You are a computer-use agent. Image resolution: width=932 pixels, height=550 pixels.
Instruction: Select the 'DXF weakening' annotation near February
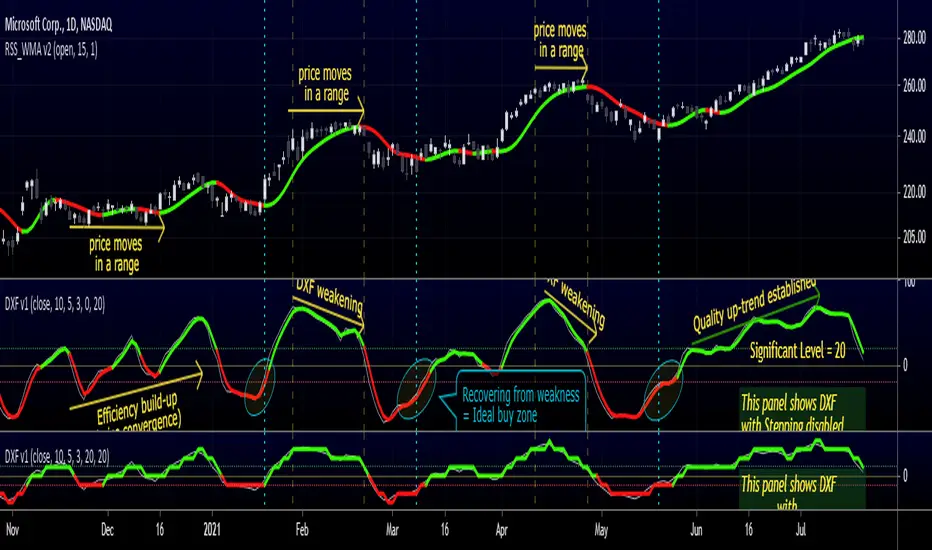[329, 296]
